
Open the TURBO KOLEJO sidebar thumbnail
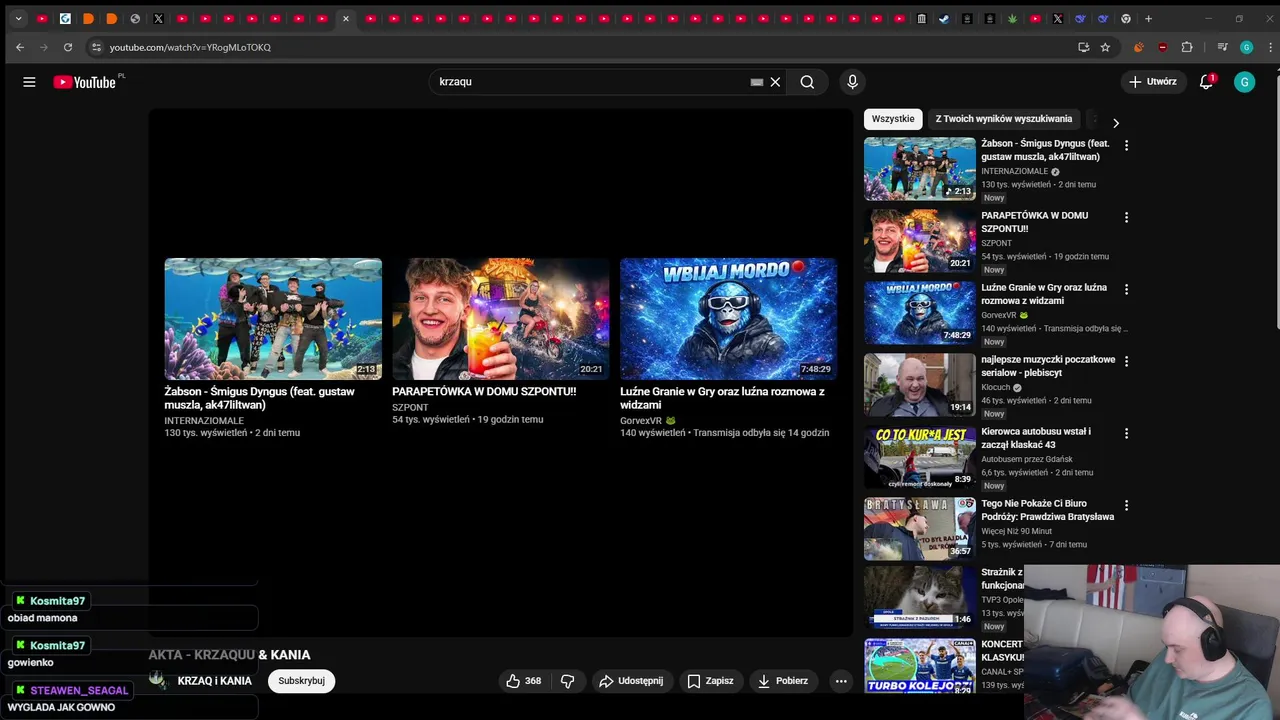(x=920, y=667)
